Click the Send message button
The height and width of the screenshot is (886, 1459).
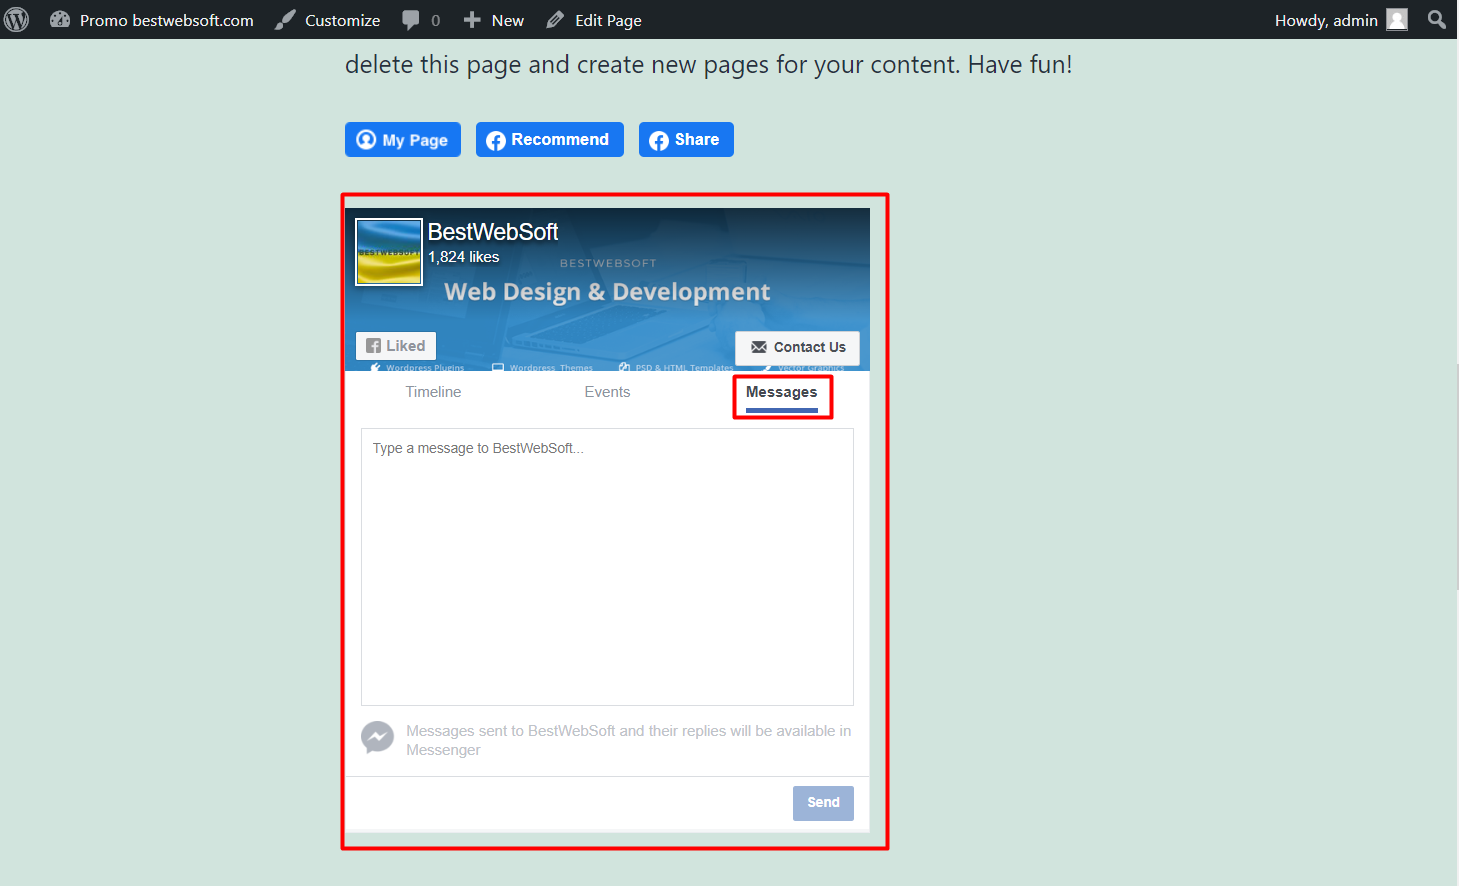pos(823,803)
